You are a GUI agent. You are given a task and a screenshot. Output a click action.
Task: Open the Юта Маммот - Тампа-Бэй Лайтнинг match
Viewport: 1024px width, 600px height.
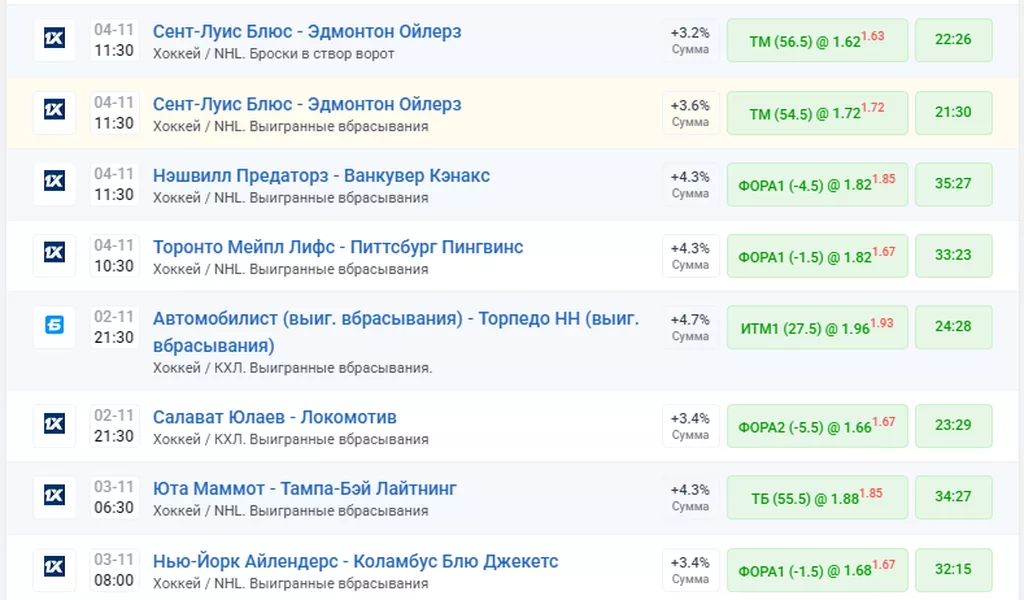(305, 489)
